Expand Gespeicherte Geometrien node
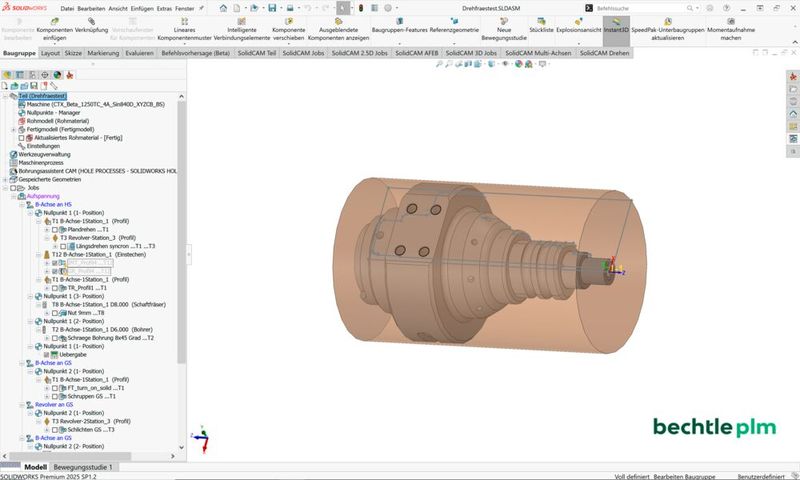The height and width of the screenshot is (480, 800). click(5, 180)
